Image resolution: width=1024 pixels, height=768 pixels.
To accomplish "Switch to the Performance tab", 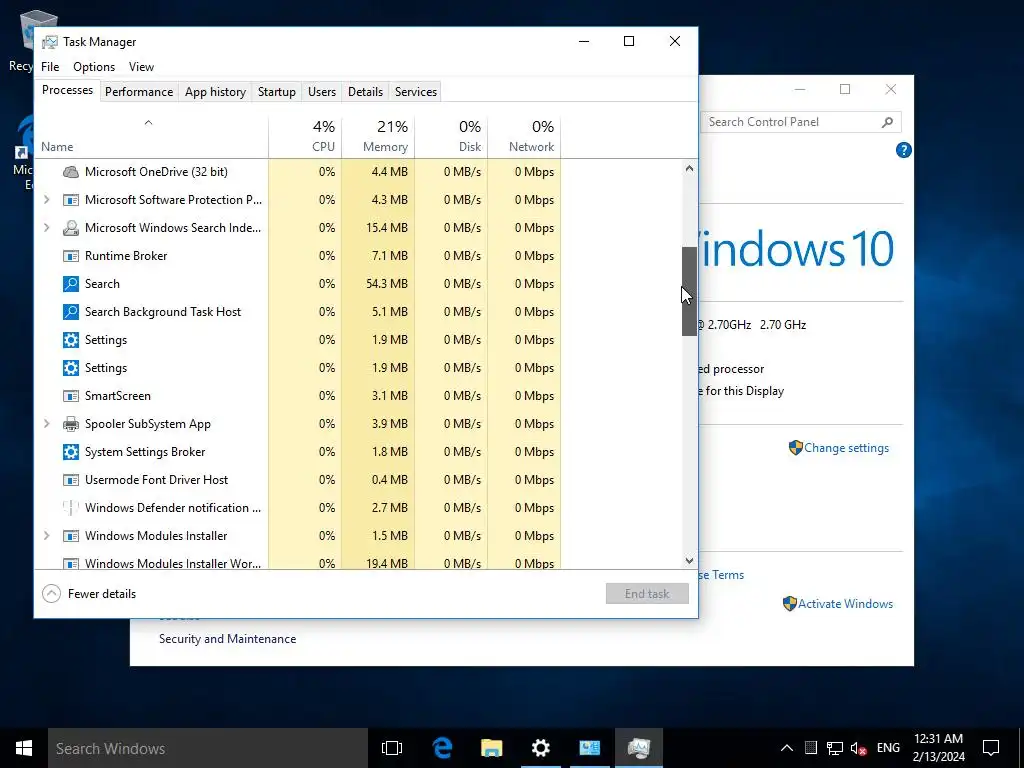I will click(139, 92).
